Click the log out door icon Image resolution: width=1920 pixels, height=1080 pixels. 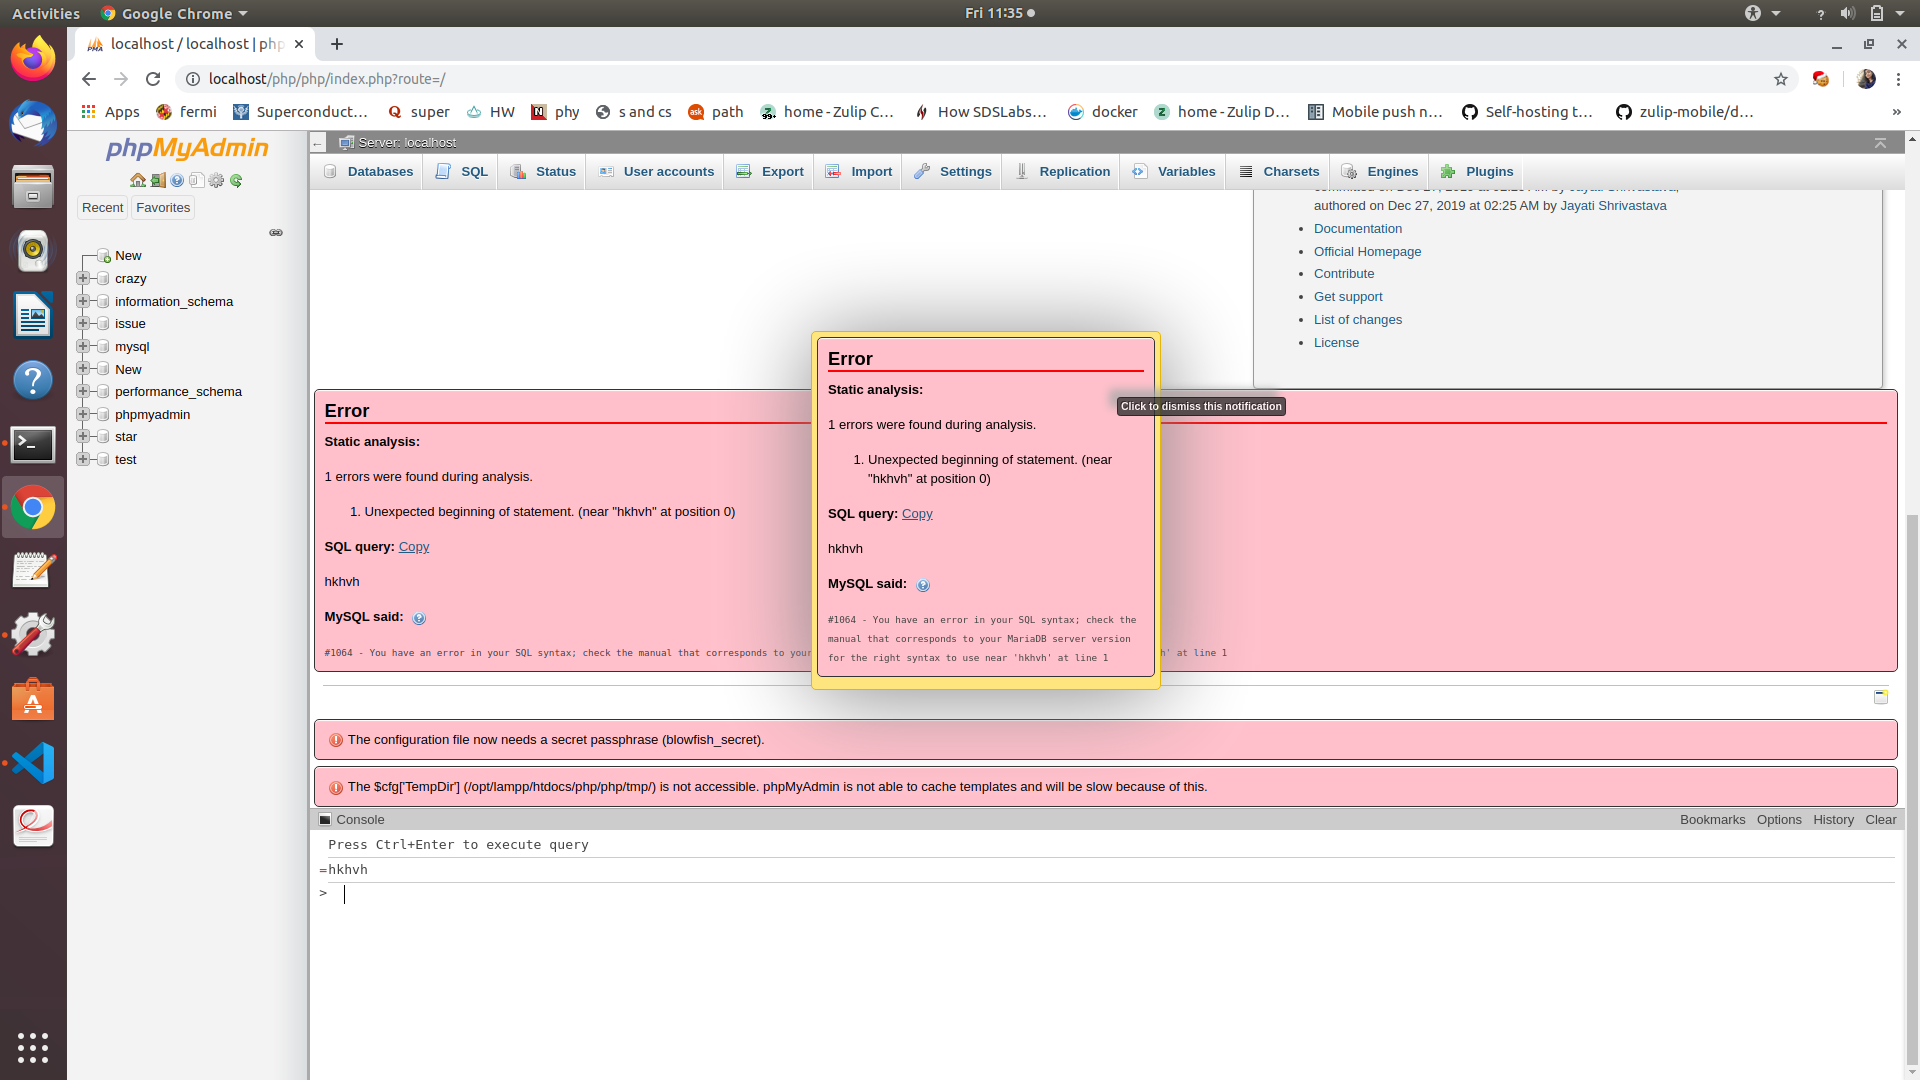158,181
